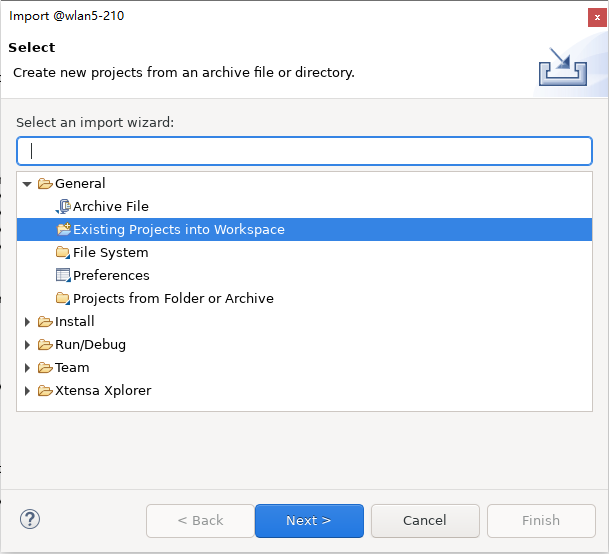609x554 pixels.
Task: Expand the Run/Debug category
Action: point(28,345)
